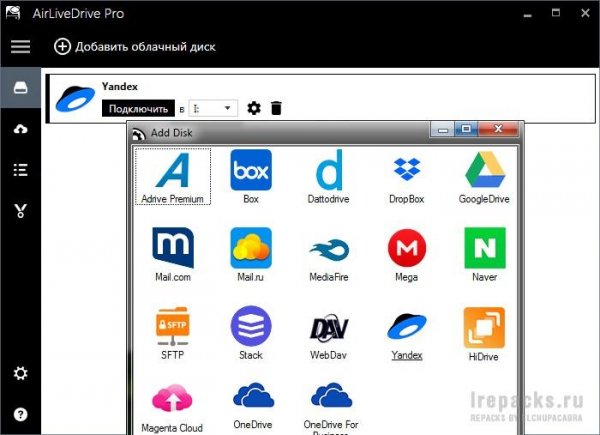Maximize the Add Disk dialog
Image resolution: width=600 pixels, height=435 pixels.
[x=466, y=129]
